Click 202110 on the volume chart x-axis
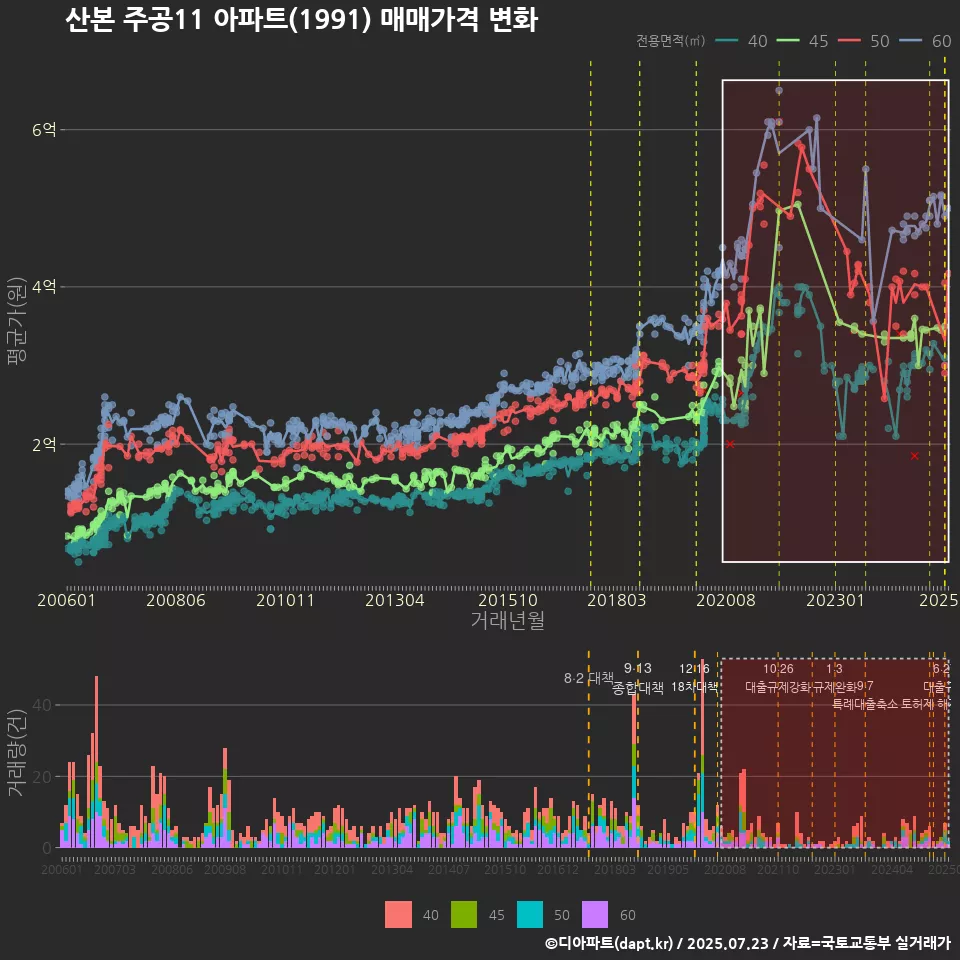The image size is (960, 960). (x=778, y=869)
